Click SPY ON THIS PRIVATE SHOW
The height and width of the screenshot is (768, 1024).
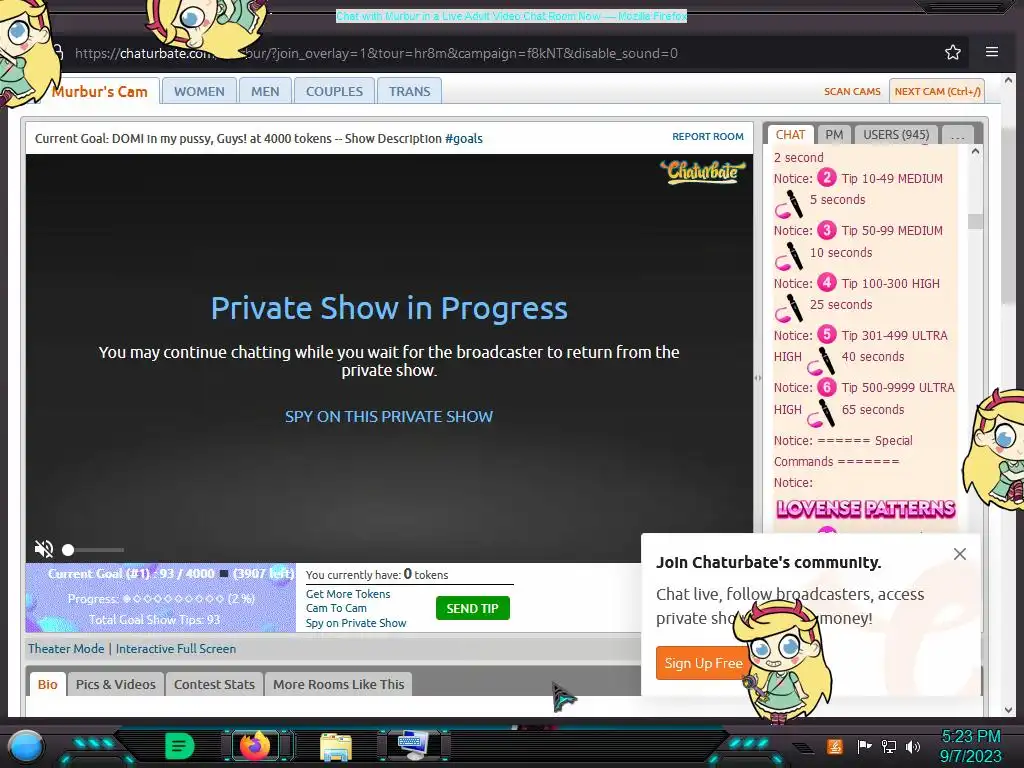click(389, 417)
